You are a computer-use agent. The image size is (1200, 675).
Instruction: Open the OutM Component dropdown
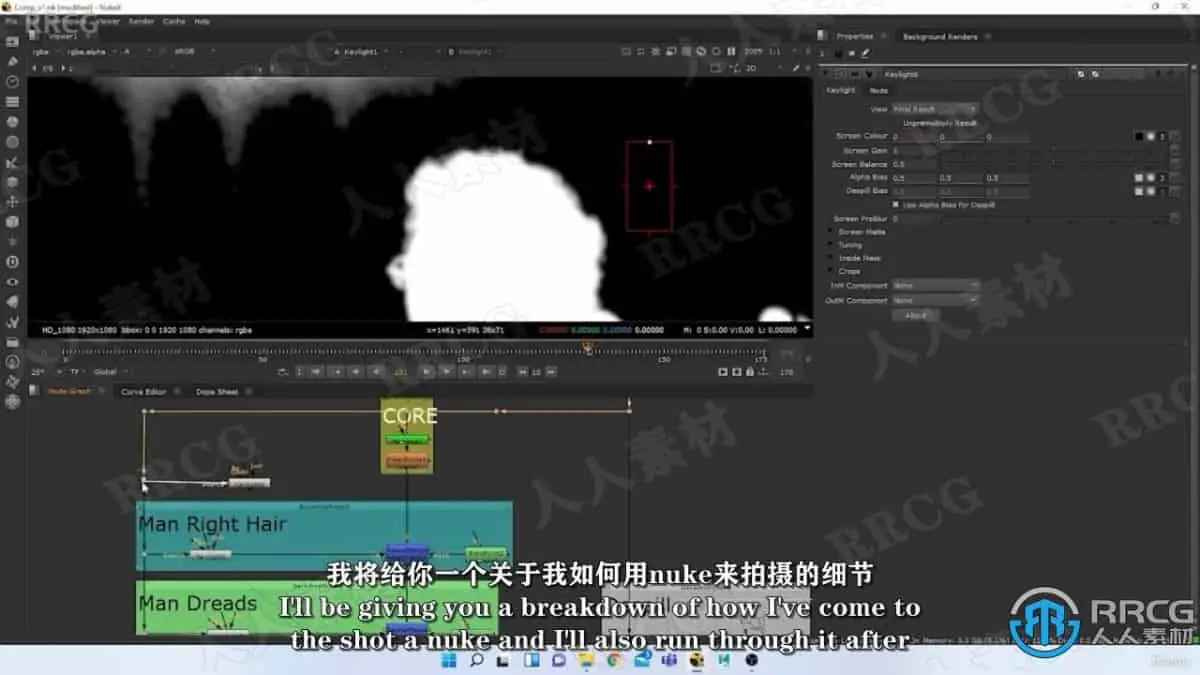pyautogui.click(x=934, y=300)
